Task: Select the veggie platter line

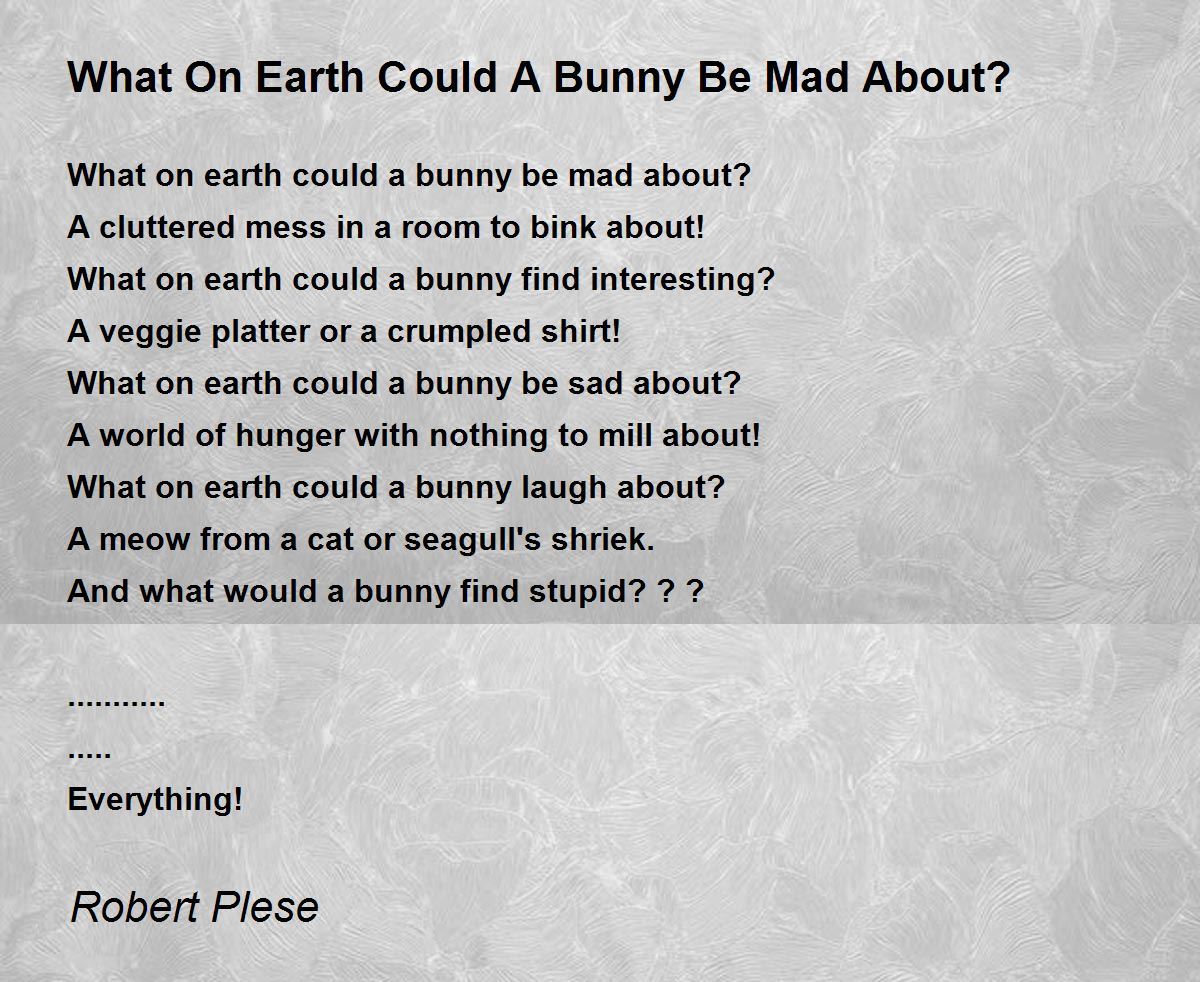Action: (344, 331)
